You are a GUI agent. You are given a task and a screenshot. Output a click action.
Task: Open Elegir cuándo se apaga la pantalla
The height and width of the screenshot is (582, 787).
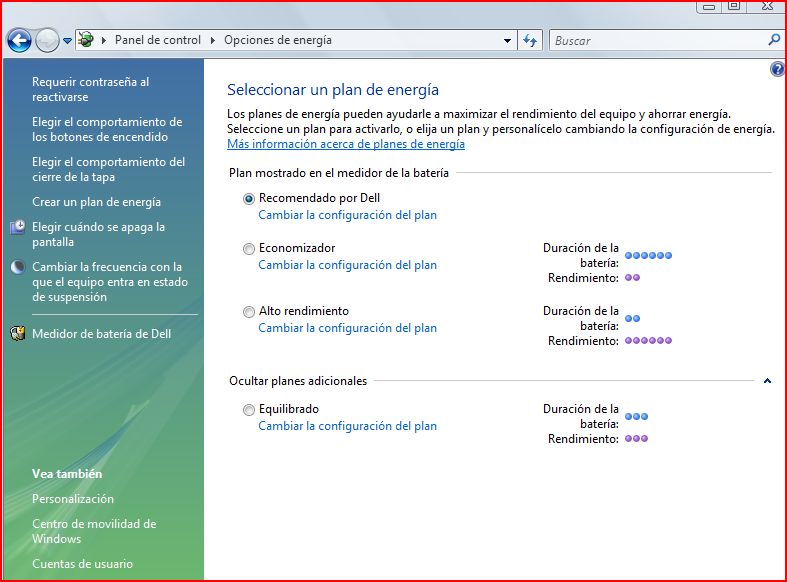tap(98, 234)
